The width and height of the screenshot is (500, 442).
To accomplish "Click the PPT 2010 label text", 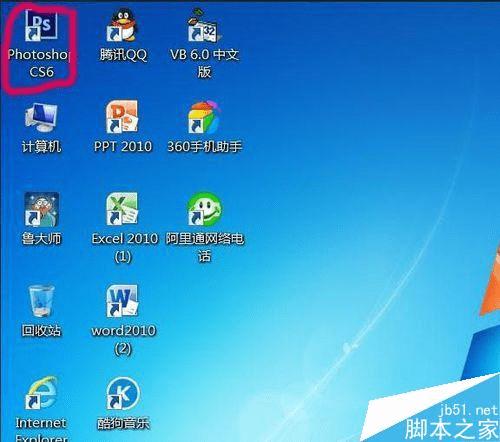I will point(123,147).
